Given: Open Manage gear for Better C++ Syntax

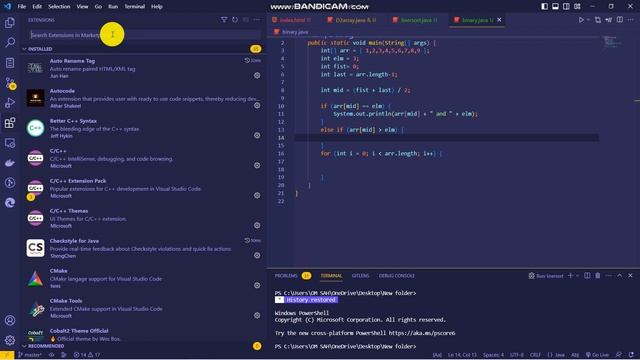Looking at the screenshot, I should 257,135.
